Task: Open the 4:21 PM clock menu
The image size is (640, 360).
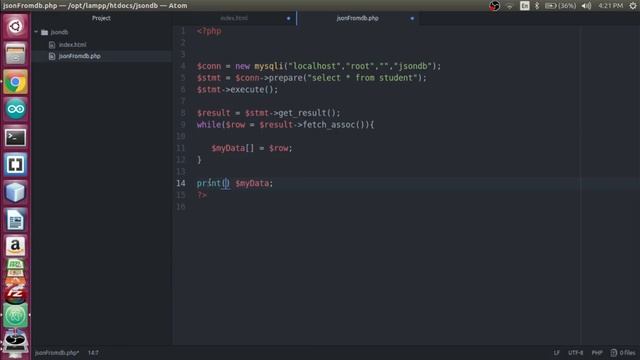Action: point(610,6)
